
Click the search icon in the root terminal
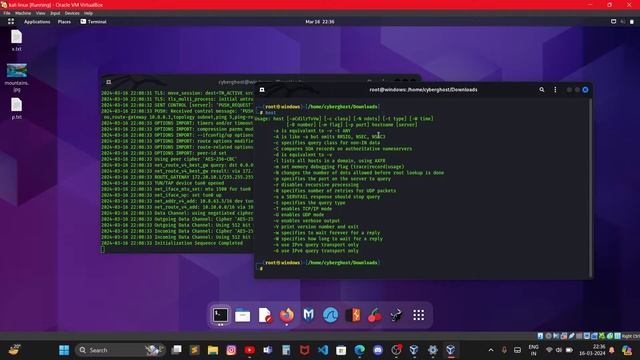coord(542,90)
